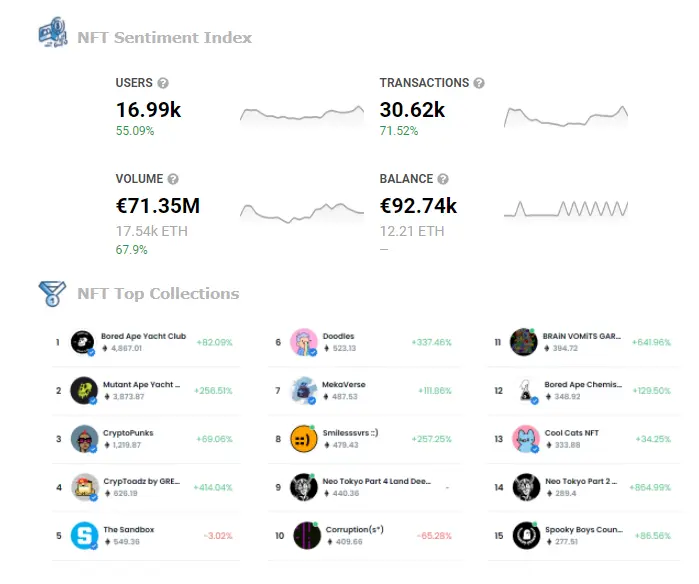
Task: Click the help icon next to USERS
Action: tap(163, 83)
